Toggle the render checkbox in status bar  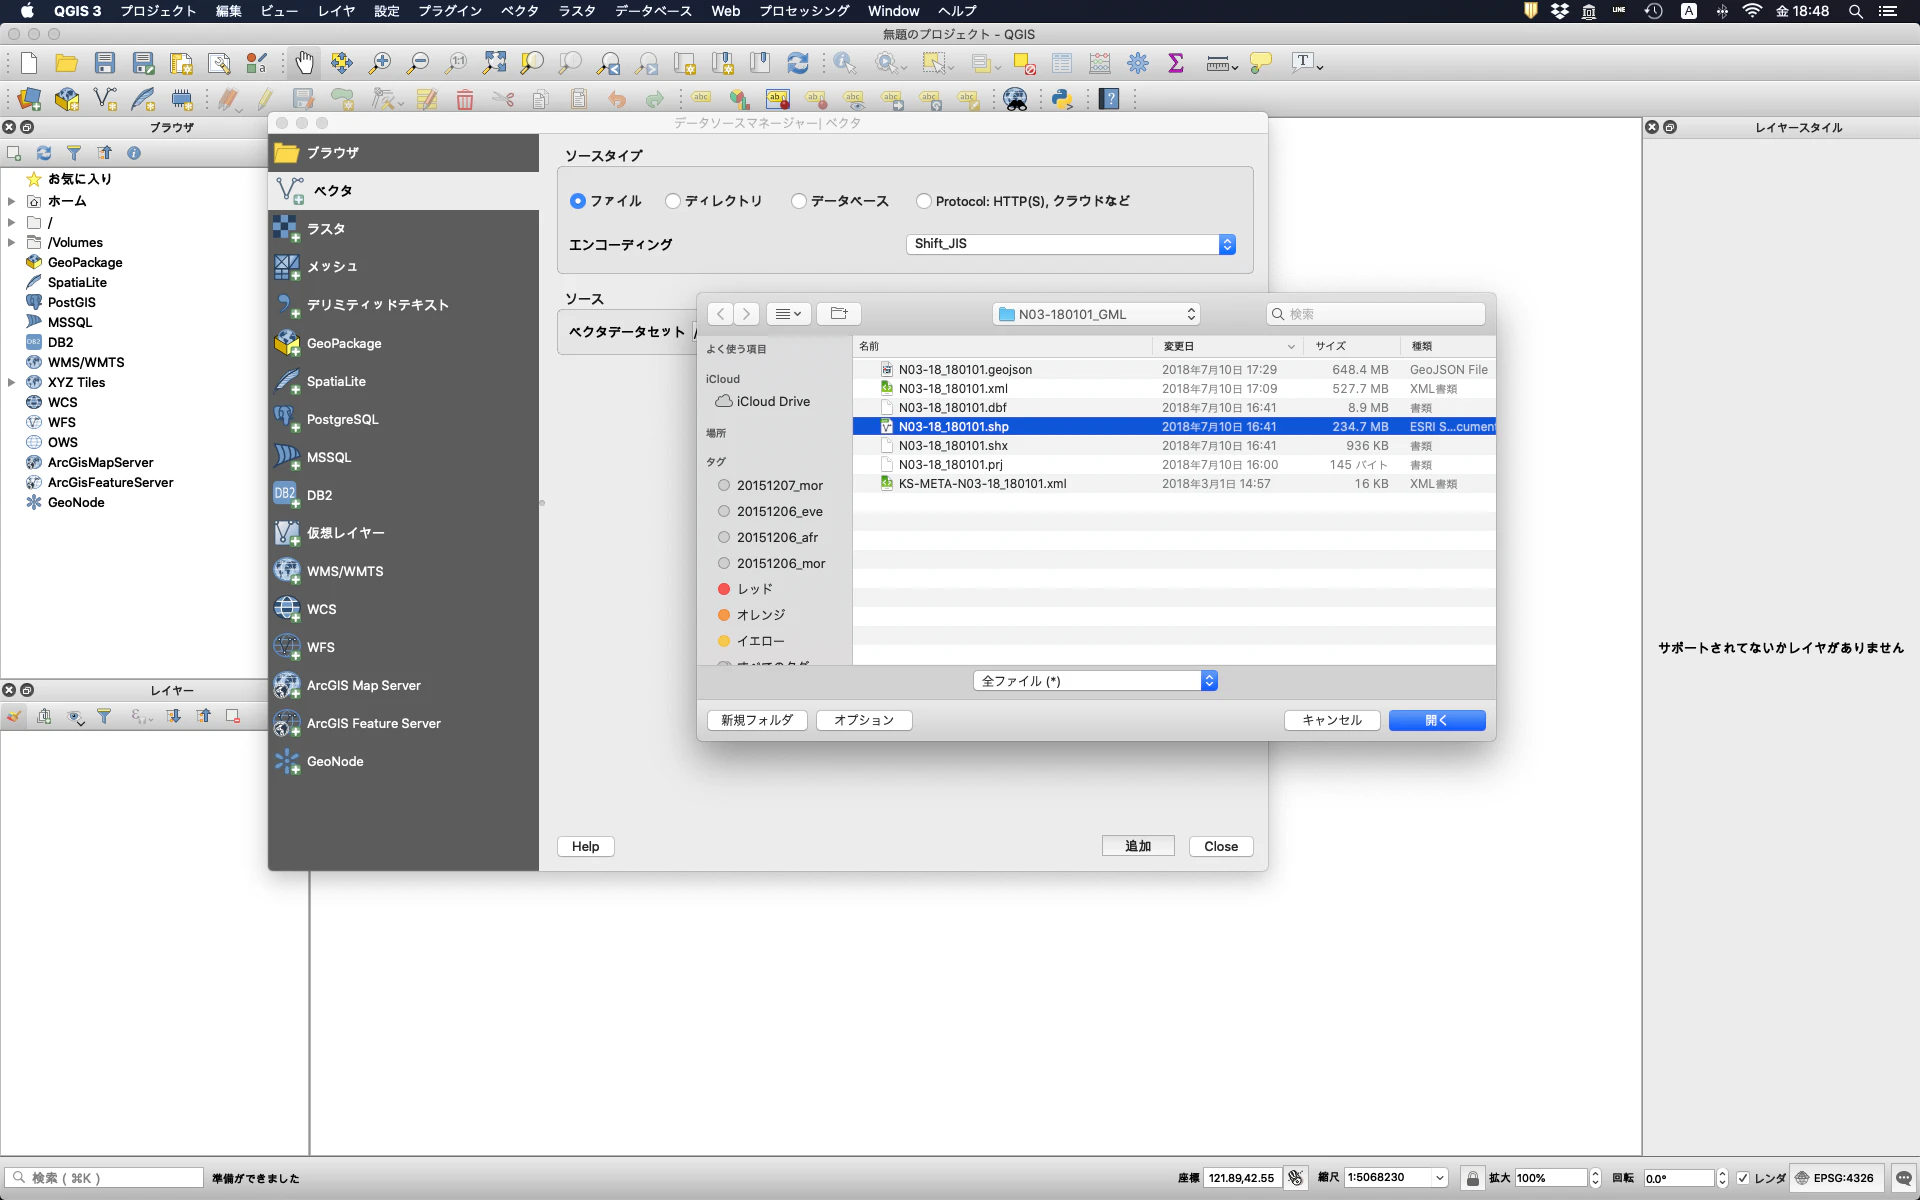[x=1743, y=1178]
